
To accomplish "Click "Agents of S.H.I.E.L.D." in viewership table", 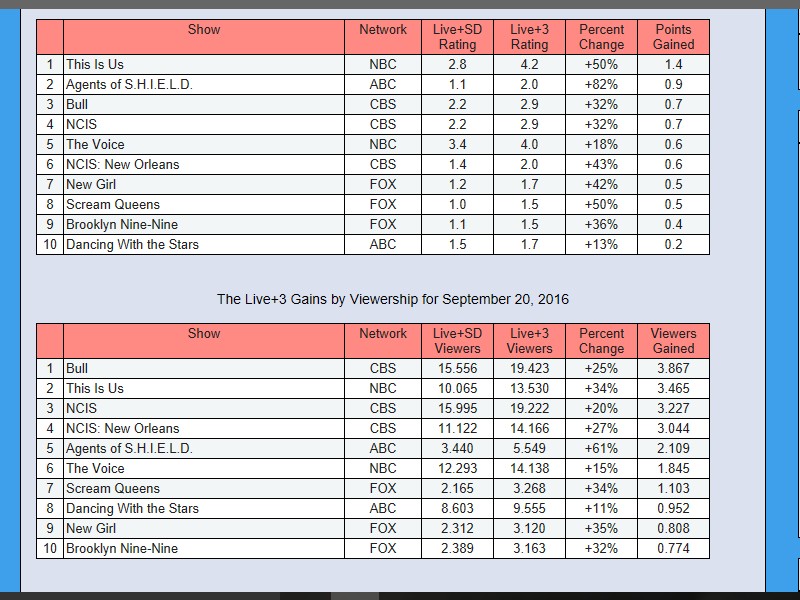I will [129, 448].
